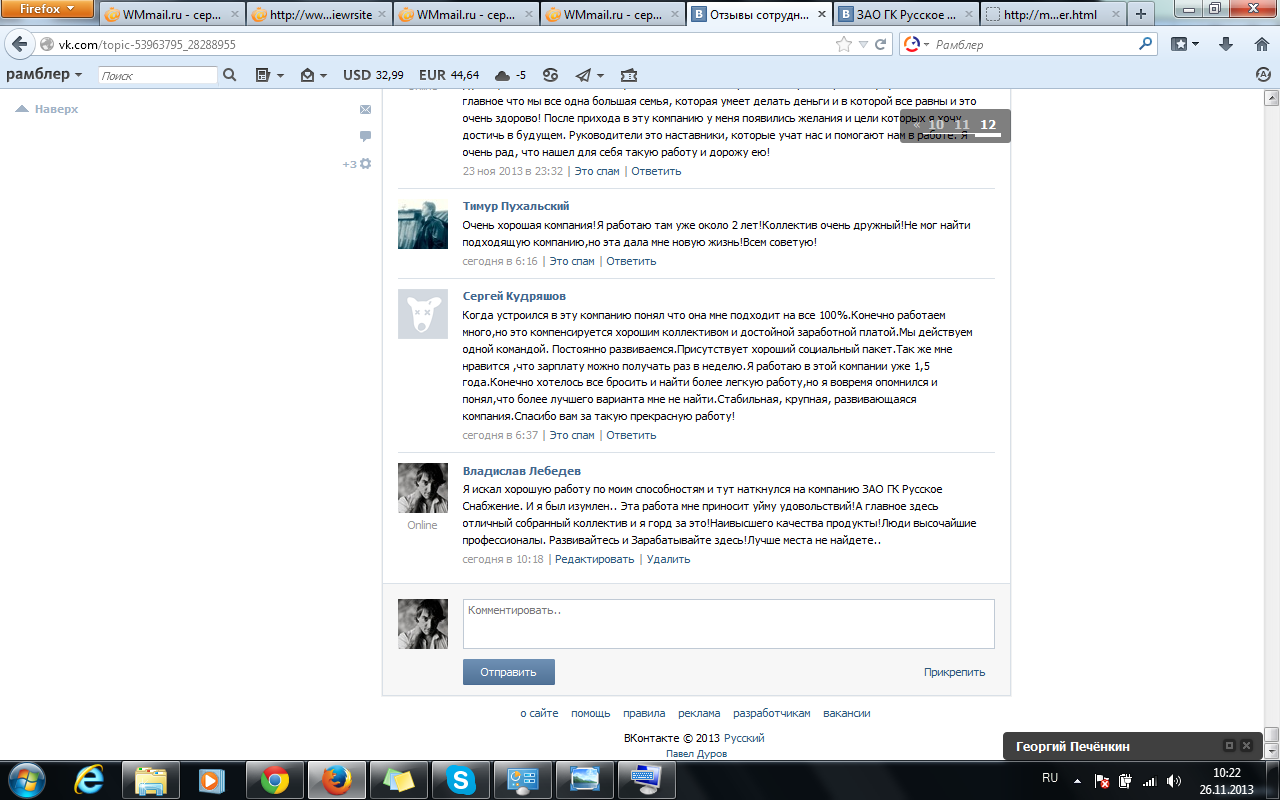Reload the page with the refresh icon
The image size is (1280, 800).
click(x=881, y=44)
